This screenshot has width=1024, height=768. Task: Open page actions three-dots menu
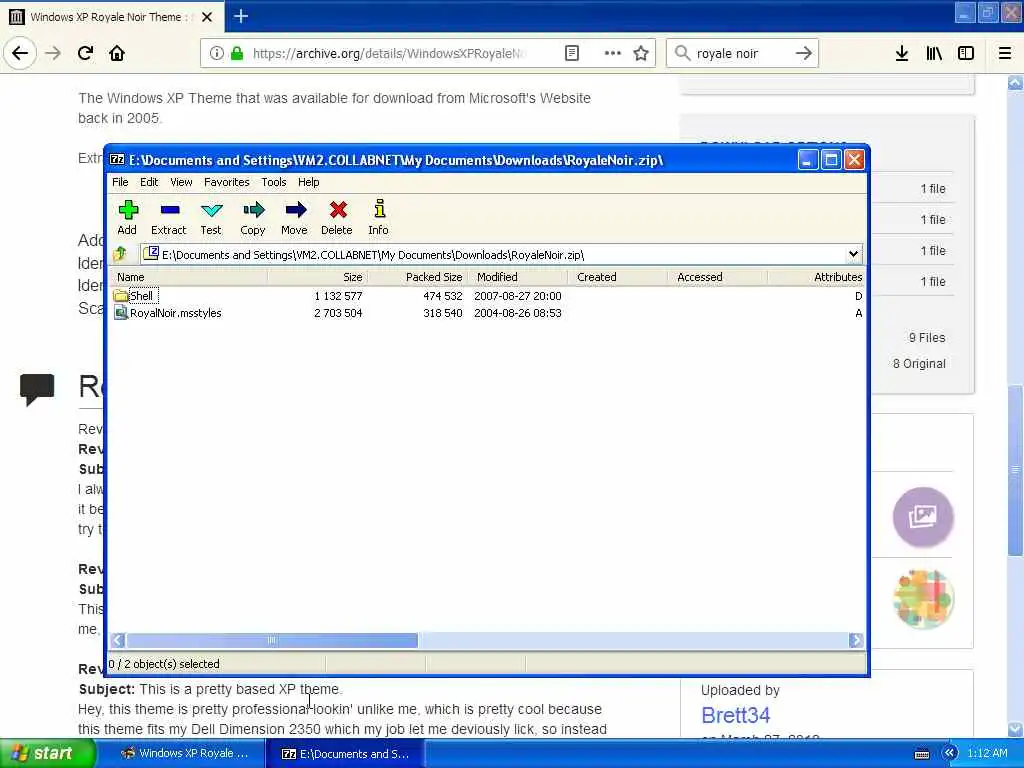click(613, 54)
